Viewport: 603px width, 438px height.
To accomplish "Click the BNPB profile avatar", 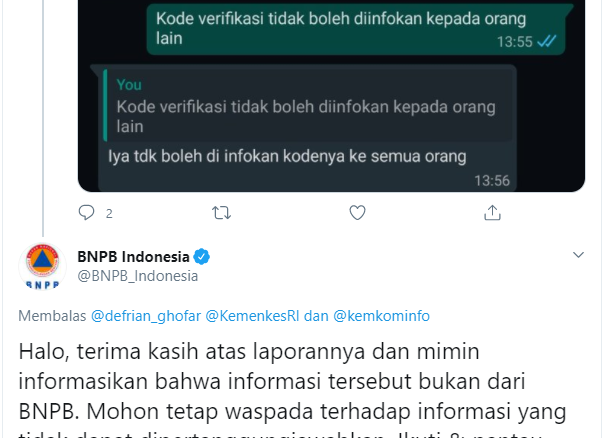I will [x=43, y=266].
